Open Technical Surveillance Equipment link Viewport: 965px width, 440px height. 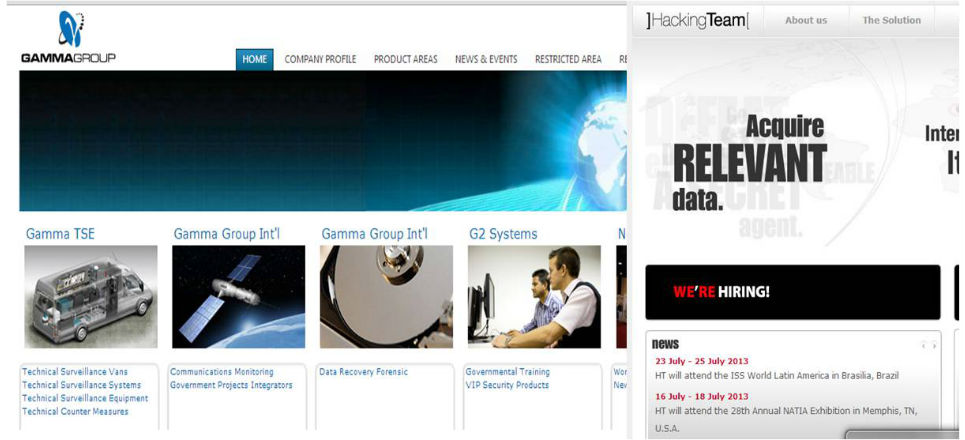(85, 398)
